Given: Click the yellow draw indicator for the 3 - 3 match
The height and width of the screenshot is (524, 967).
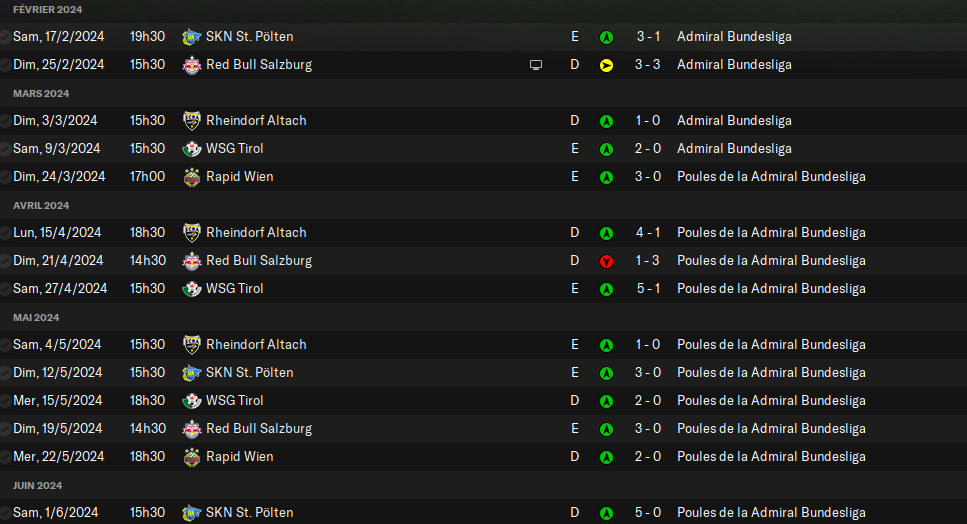Looking at the screenshot, I should (x=606, y=65).
